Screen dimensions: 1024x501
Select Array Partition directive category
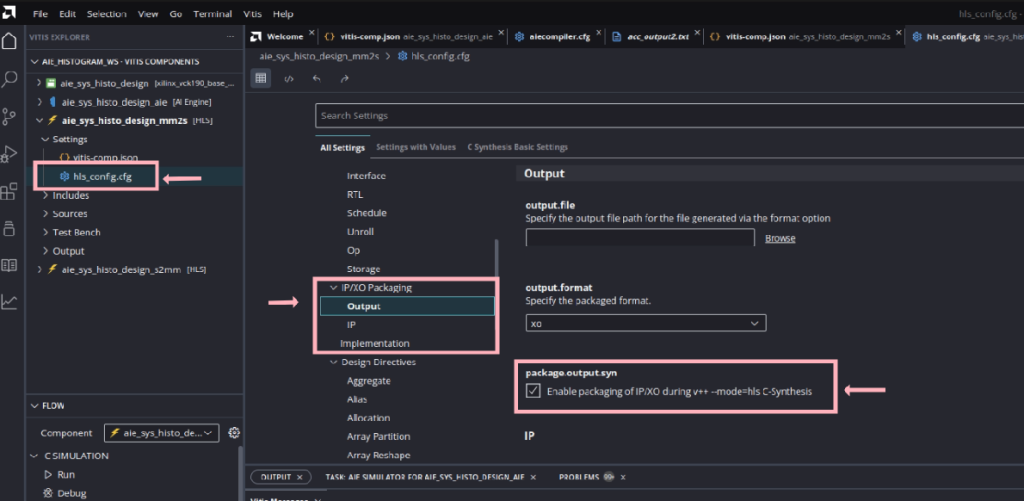378,436
